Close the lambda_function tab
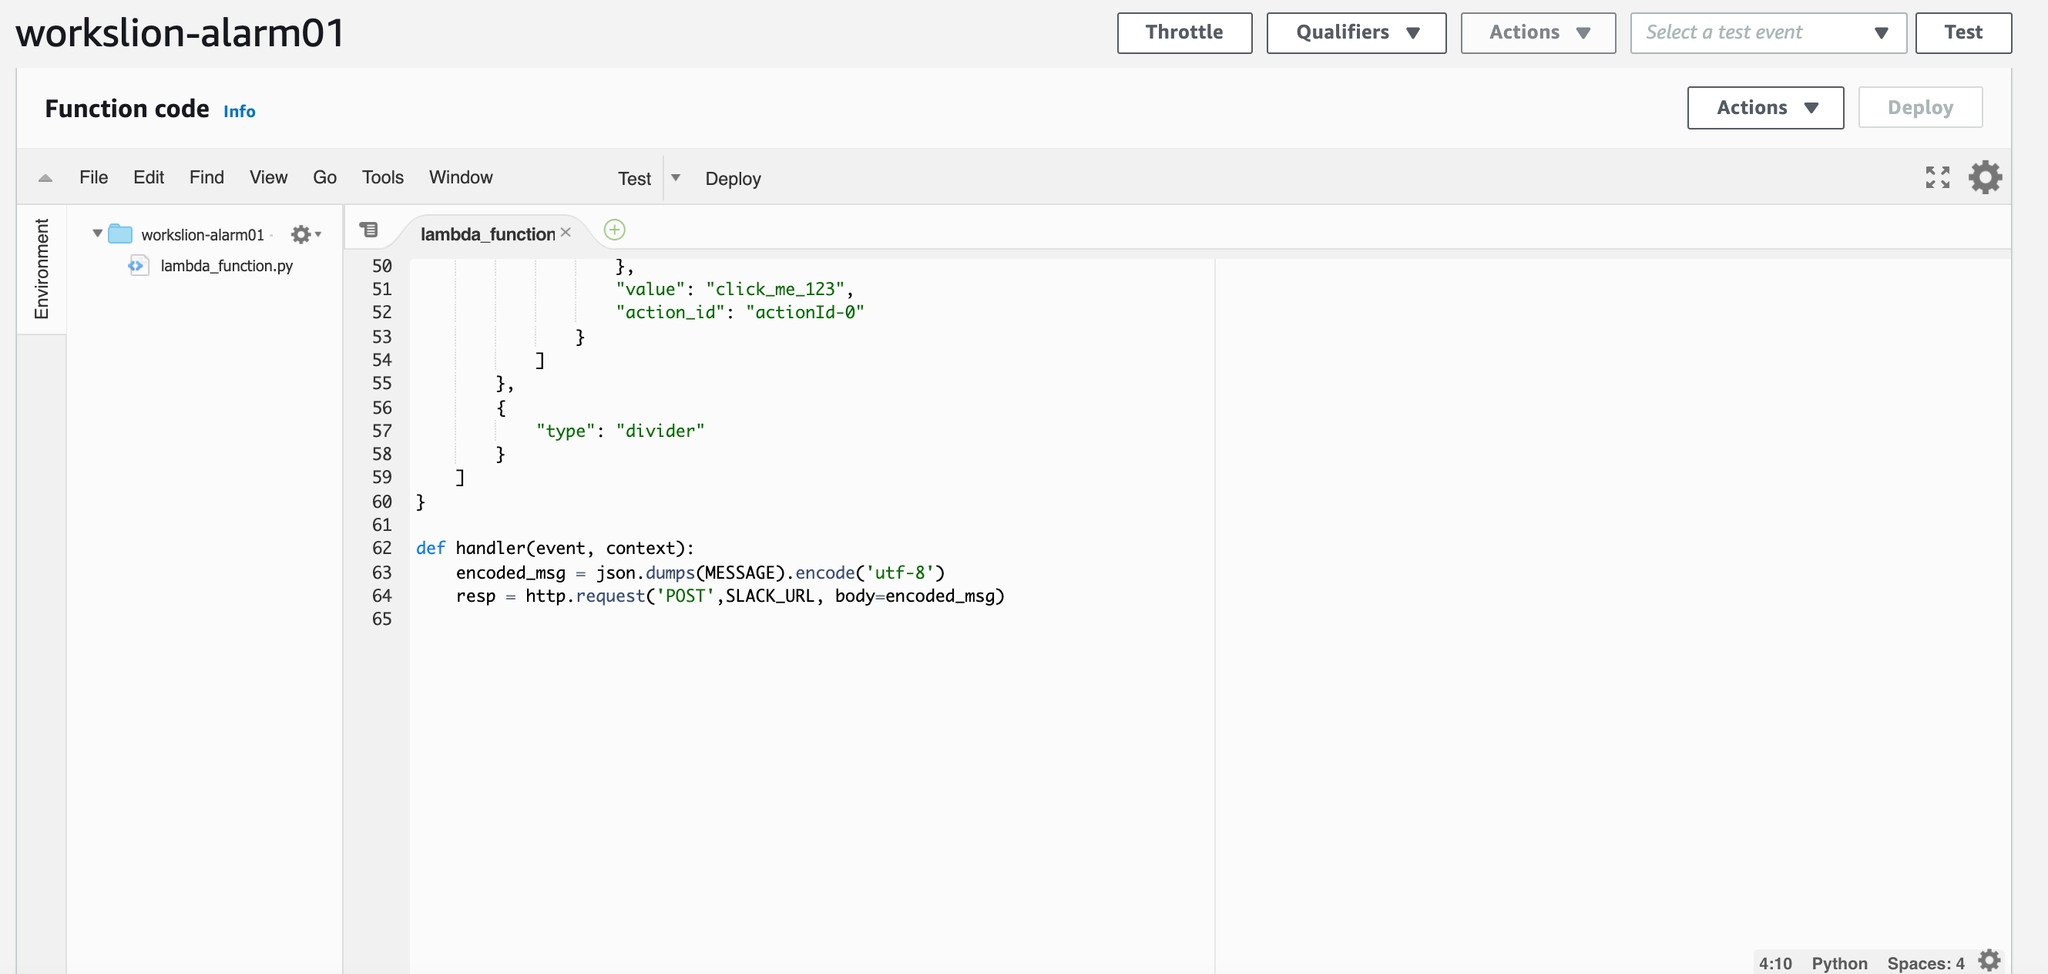The height and width of the screenshot is (974, 2048). (x=566, y=232)
